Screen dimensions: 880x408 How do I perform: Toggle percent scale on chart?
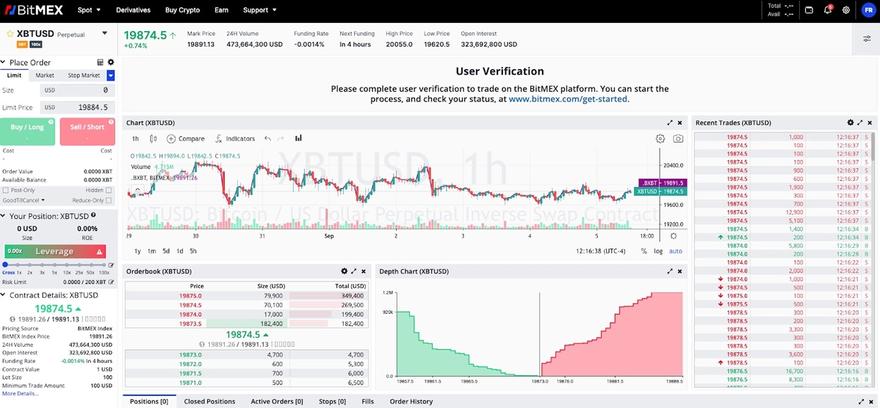click(644, 251)
